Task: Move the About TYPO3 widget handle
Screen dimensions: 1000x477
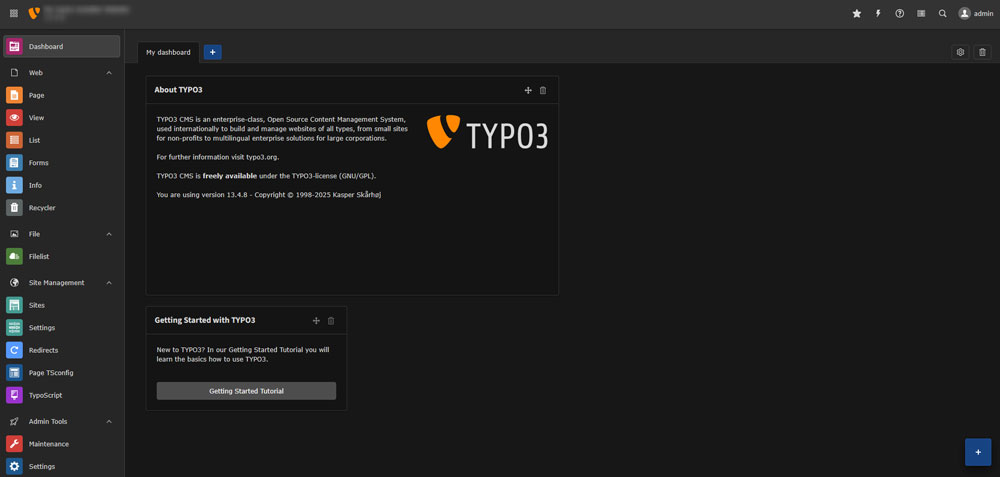Action: 528,91
